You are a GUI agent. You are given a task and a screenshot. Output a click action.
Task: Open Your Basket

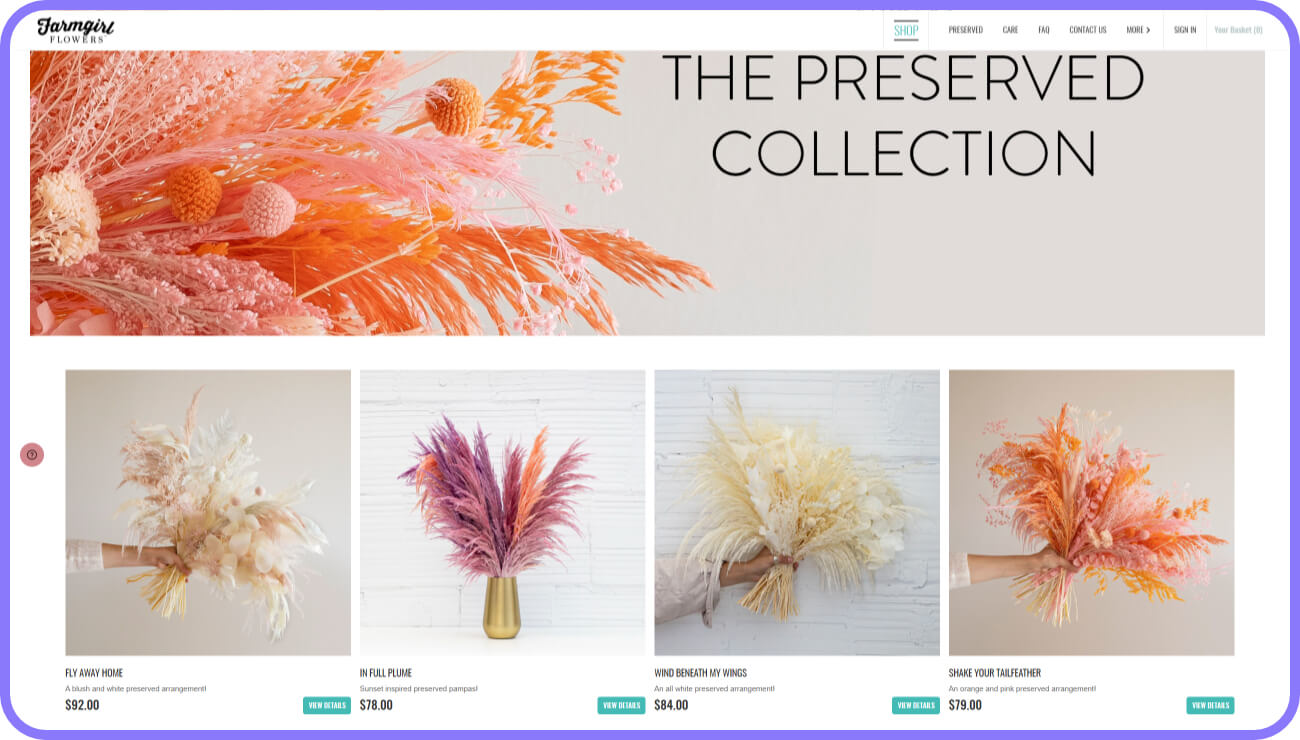(x=1238, y=30)
